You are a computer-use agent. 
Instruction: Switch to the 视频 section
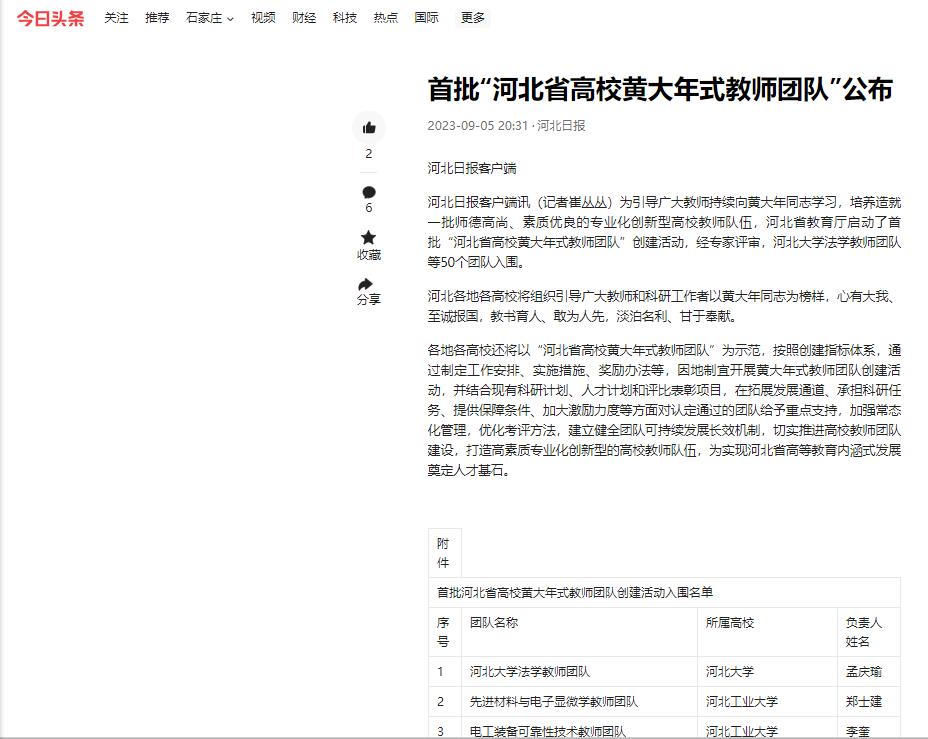coord(263,18)
